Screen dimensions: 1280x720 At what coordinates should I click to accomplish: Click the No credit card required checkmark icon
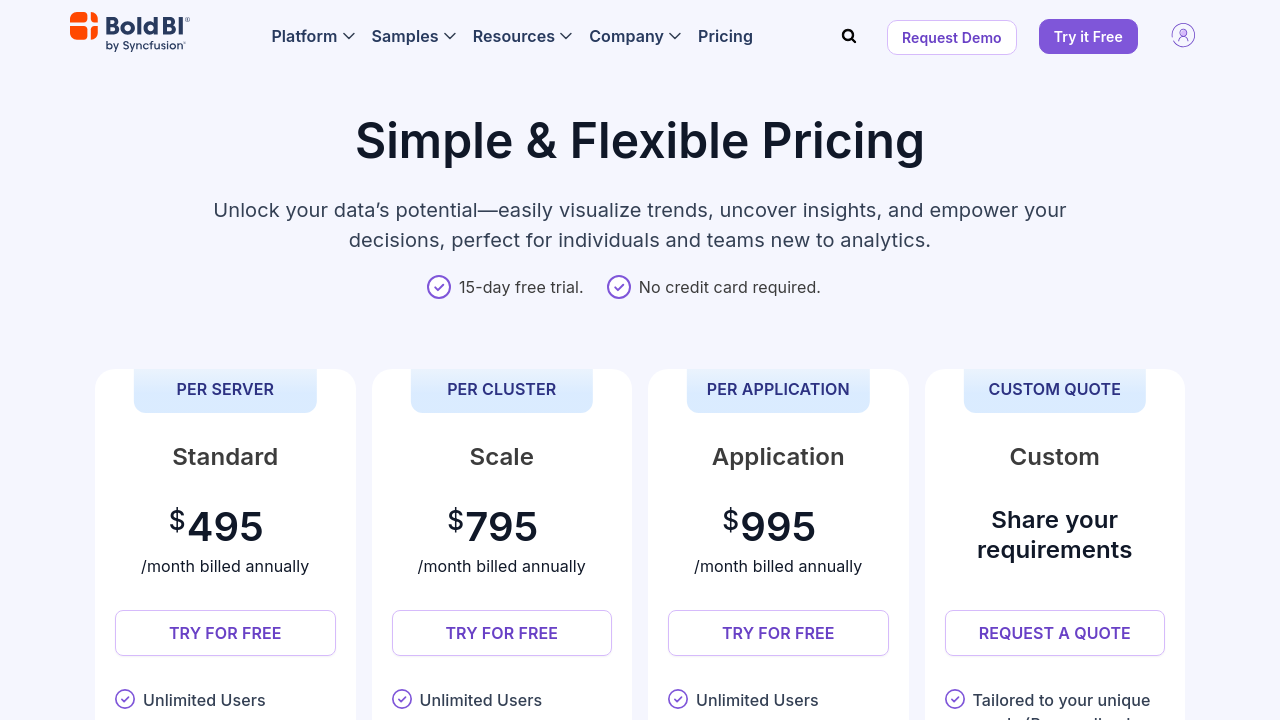click(619, 287)
